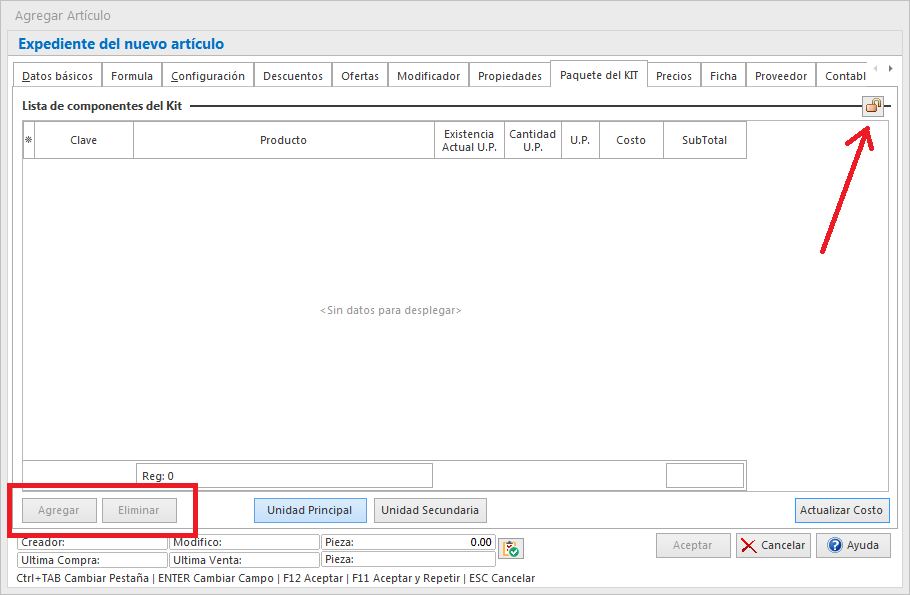Toggle the Unidad Principal button
Image resolution: width=910 pixels, height=595 pixels.
click(x=309, y=510)
